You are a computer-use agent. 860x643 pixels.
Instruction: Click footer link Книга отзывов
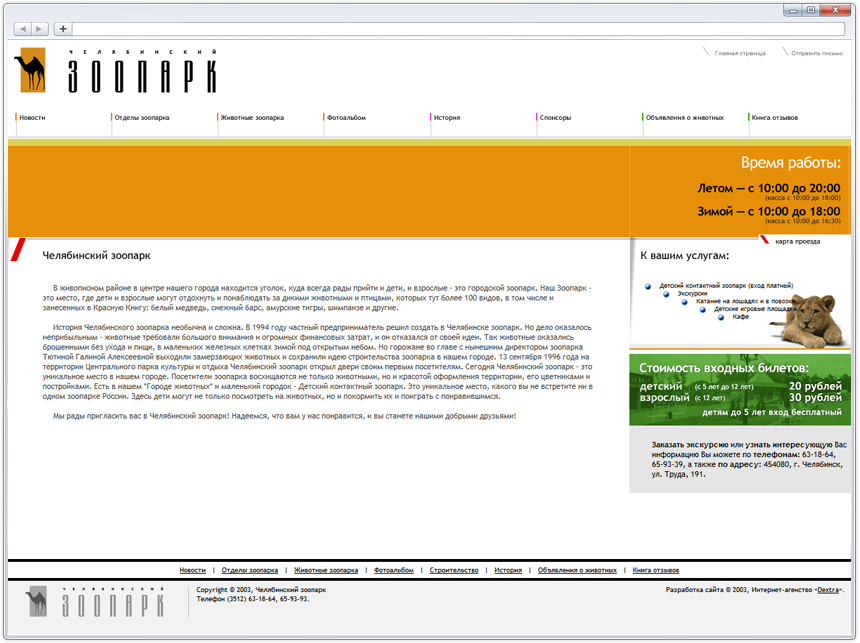(x=656, y=570)
